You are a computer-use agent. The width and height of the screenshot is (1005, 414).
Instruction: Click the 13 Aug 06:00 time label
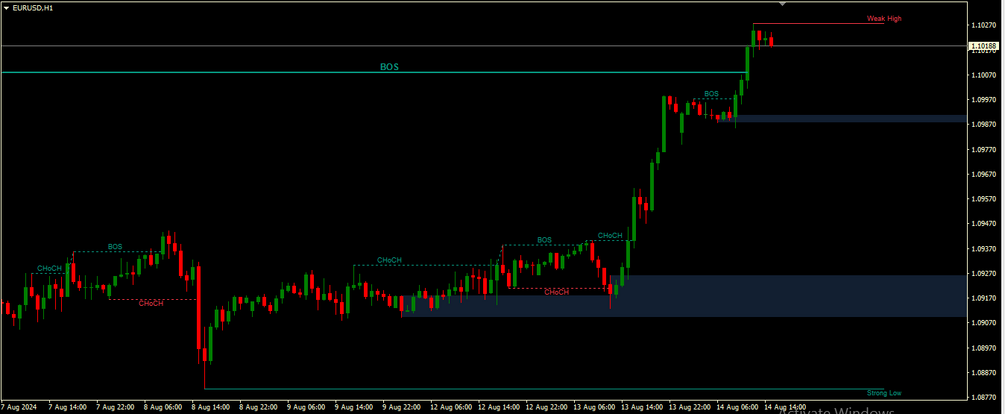(592, 407)
